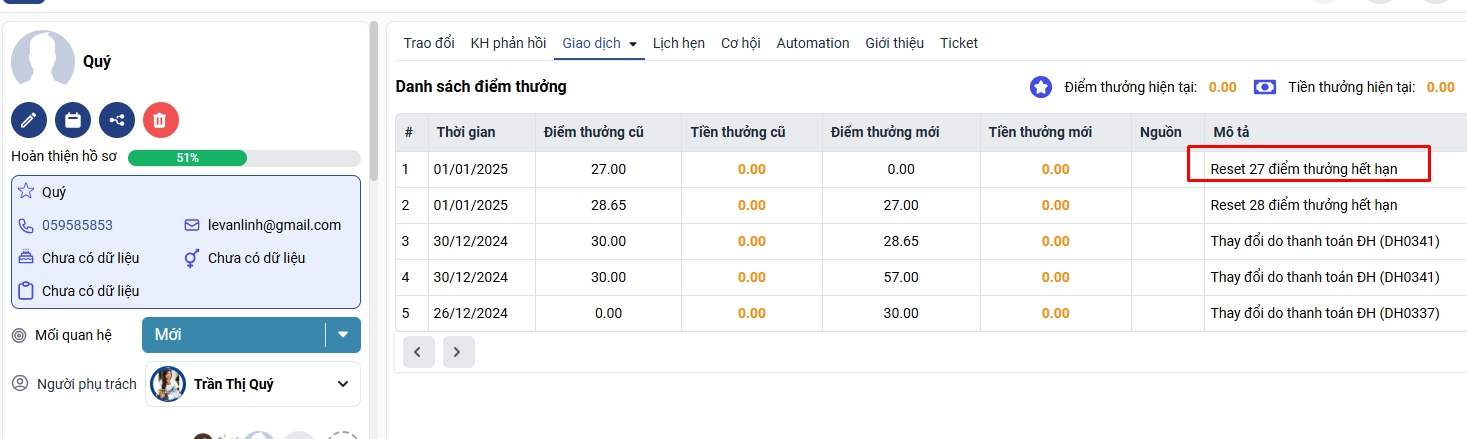Click the calendar schedule icon button
Screen dimensions: 1467x439
tap(73, 120)
